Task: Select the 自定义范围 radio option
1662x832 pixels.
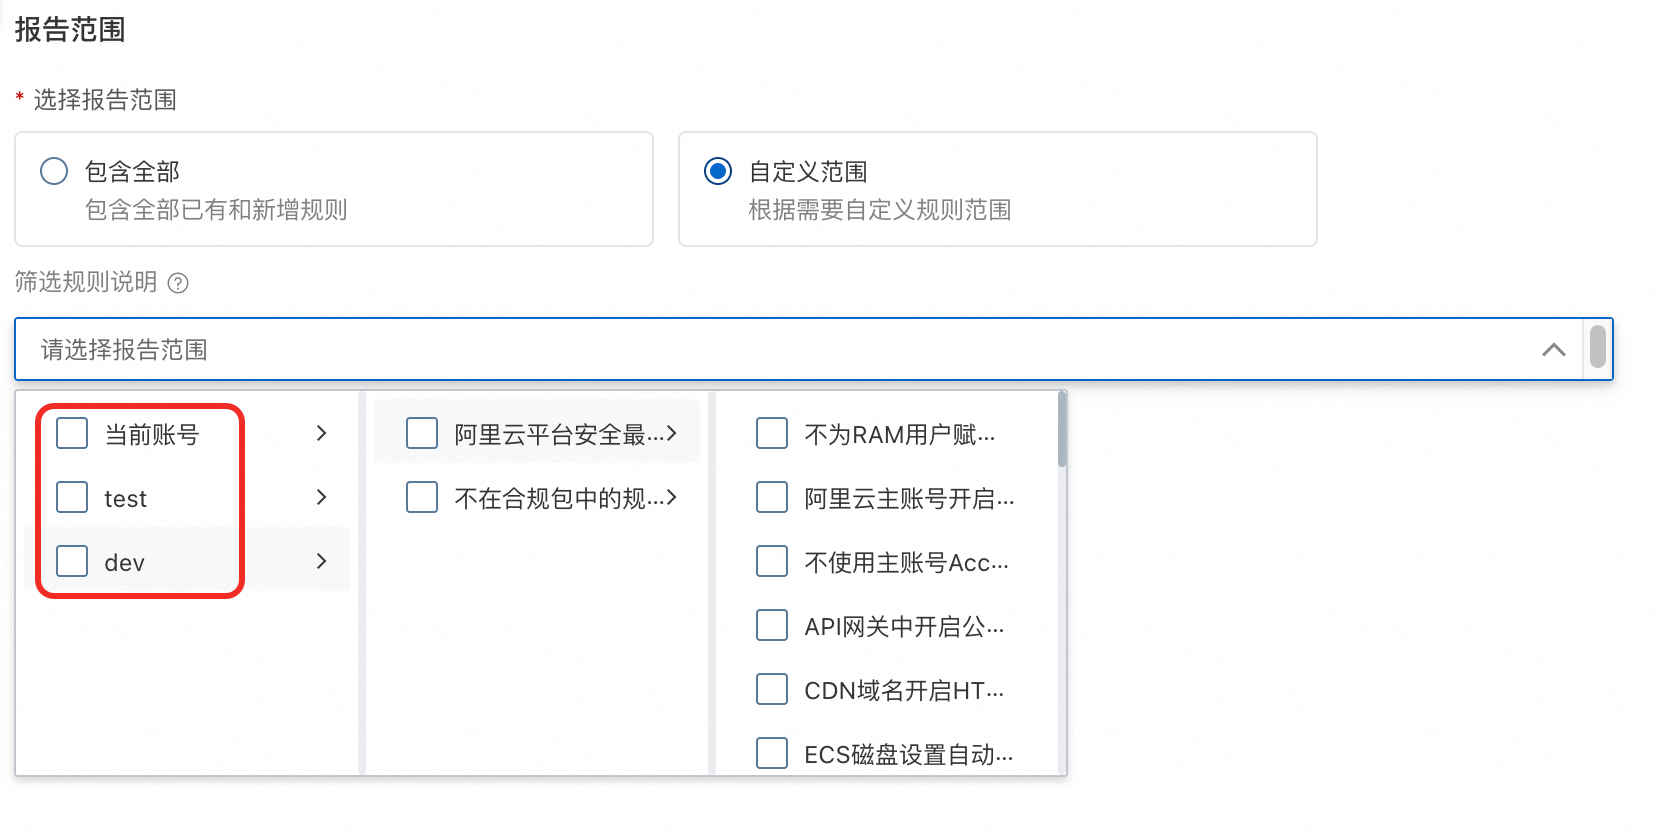Action: click(718, 171)
